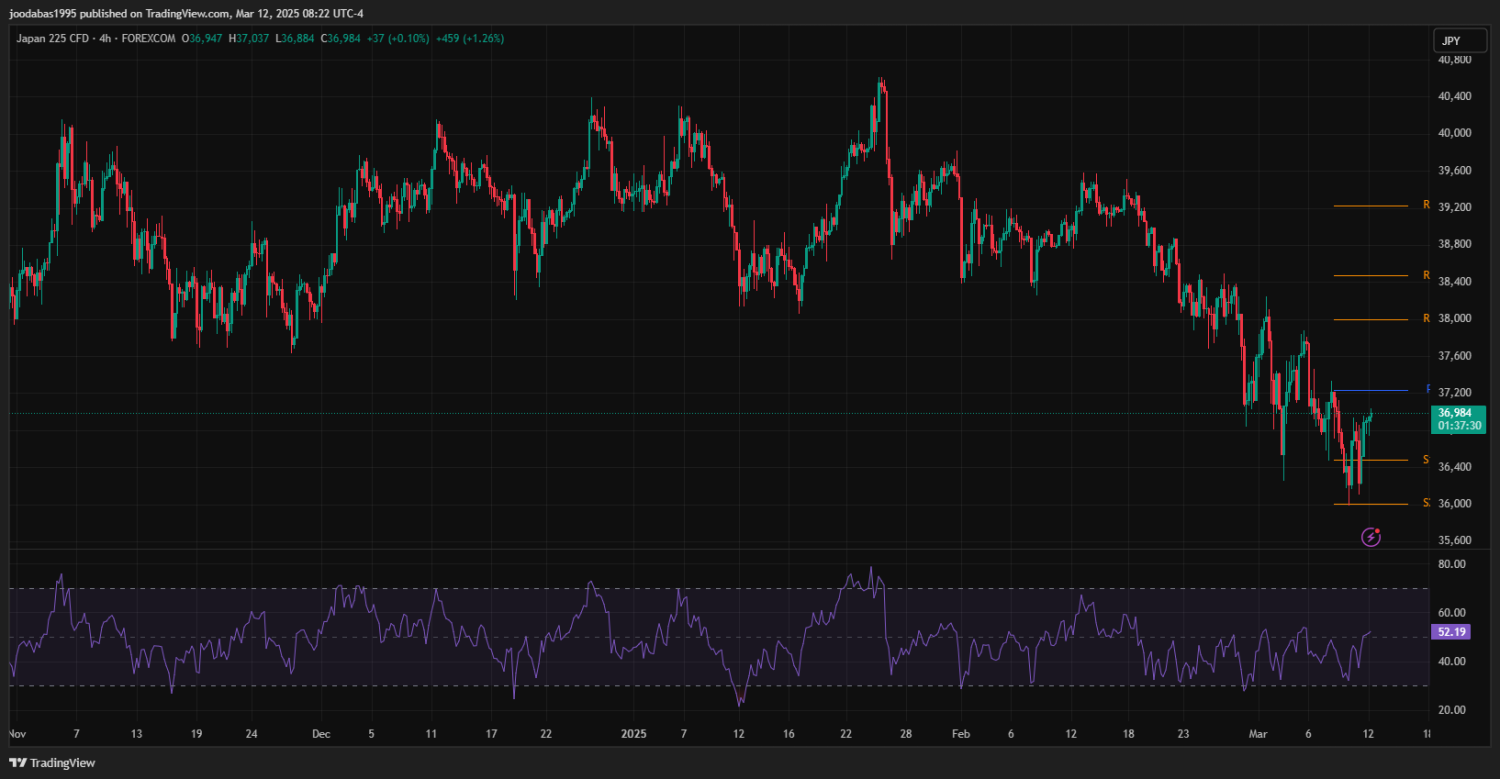Click the 40,800 price axis label
1500x779 pixels.
click(x=1454, y=59)
